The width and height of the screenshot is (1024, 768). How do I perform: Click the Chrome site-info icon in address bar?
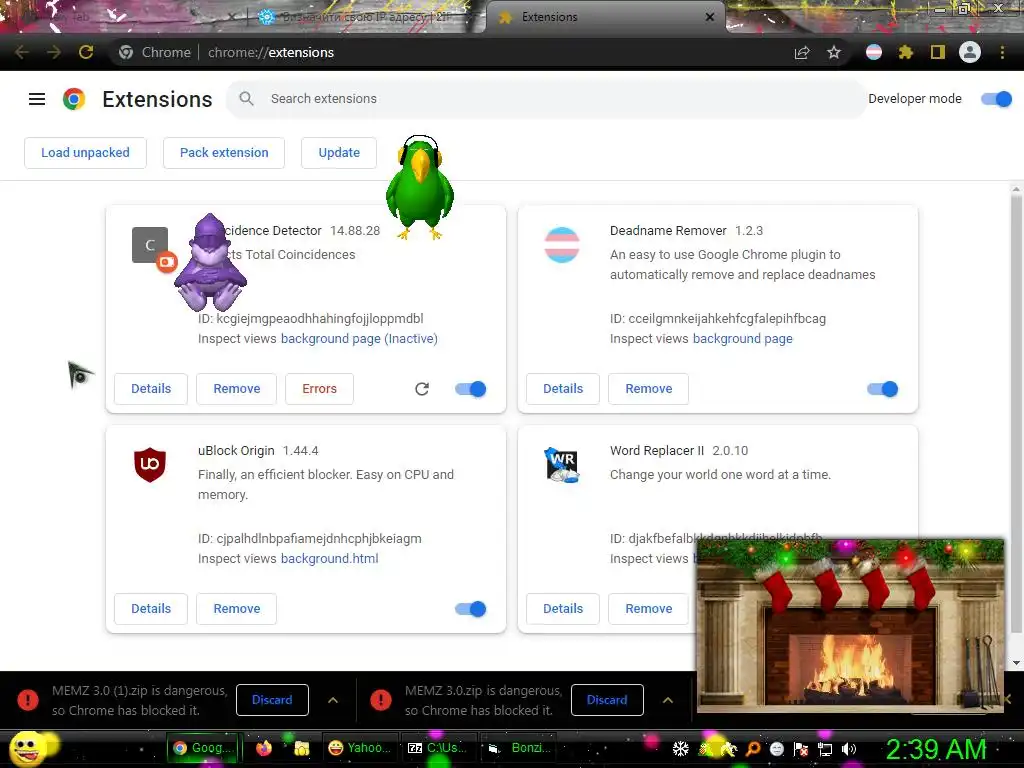pyautogui.click(x=126, y=52)
